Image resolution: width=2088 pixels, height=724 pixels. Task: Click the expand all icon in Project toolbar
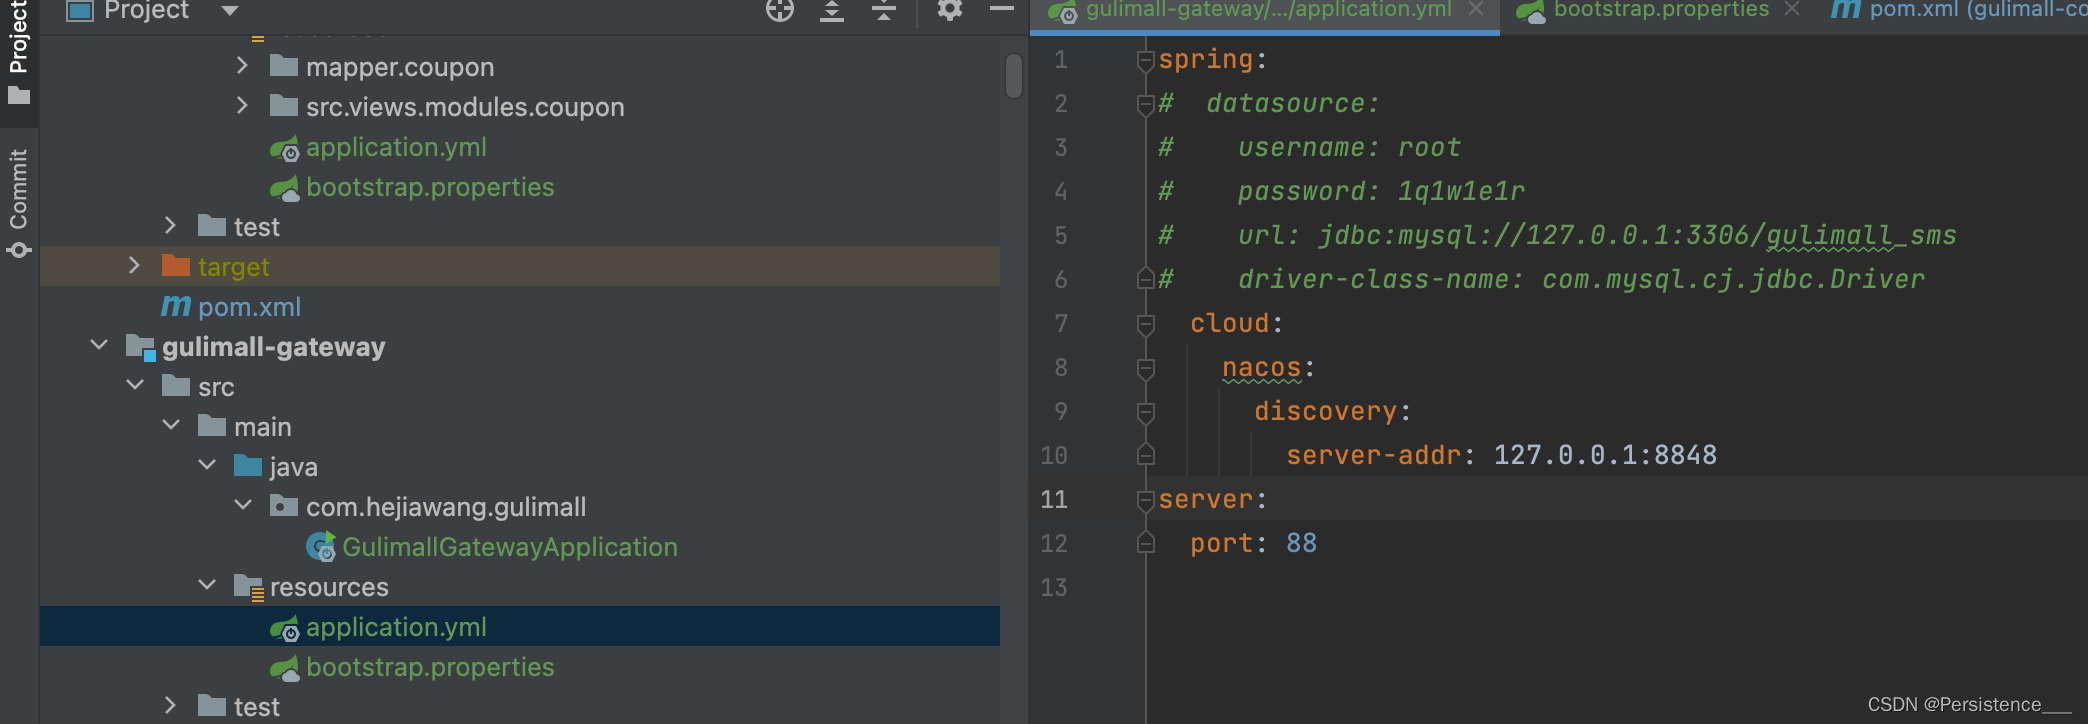(x=832, y=11)
